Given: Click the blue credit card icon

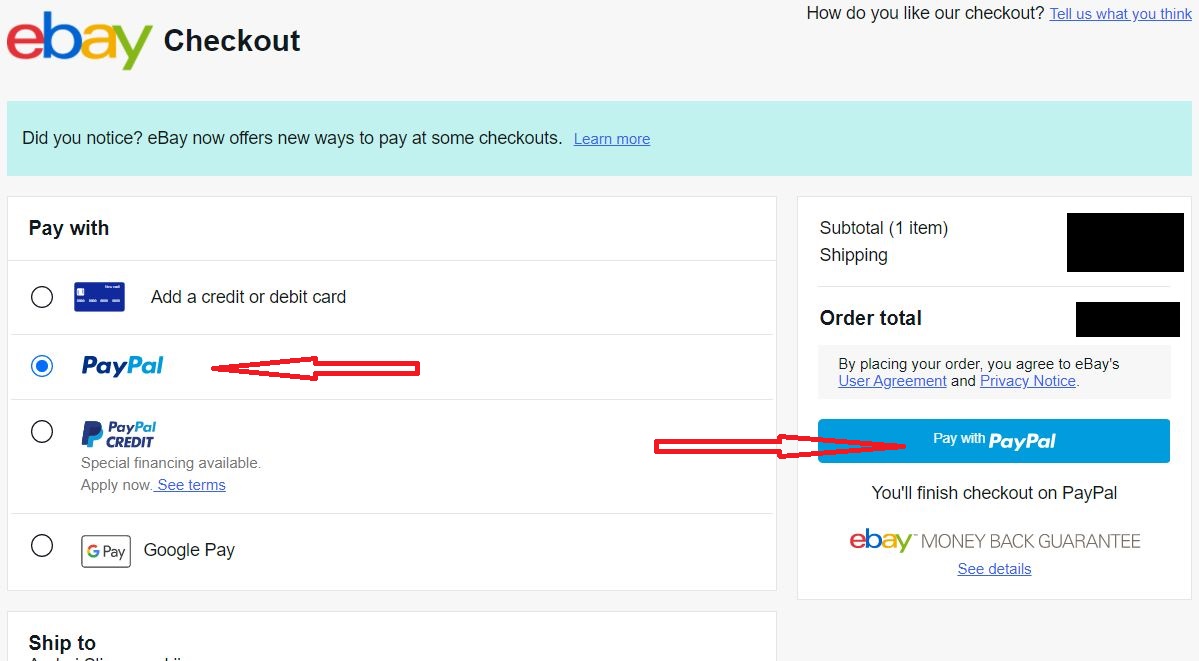Looking at the screenshot, I should pos(99,297).
